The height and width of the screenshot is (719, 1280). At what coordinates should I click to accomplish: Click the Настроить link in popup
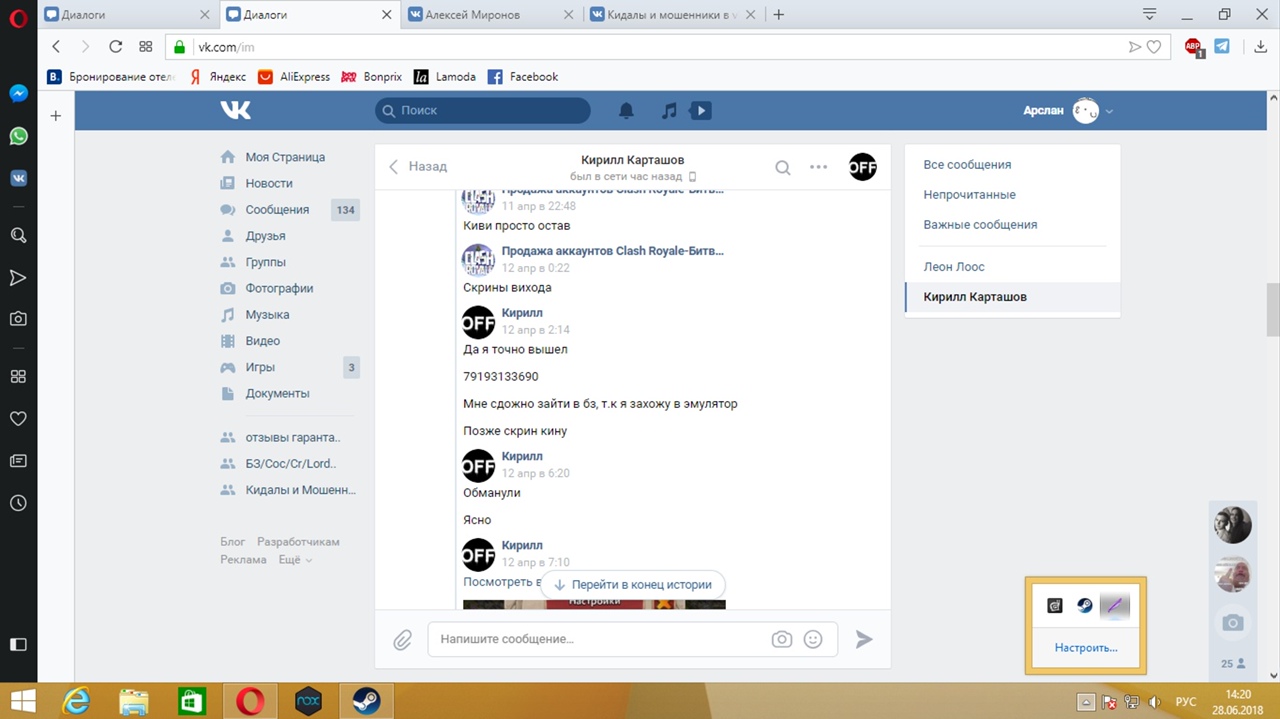tap(1085, 648)
